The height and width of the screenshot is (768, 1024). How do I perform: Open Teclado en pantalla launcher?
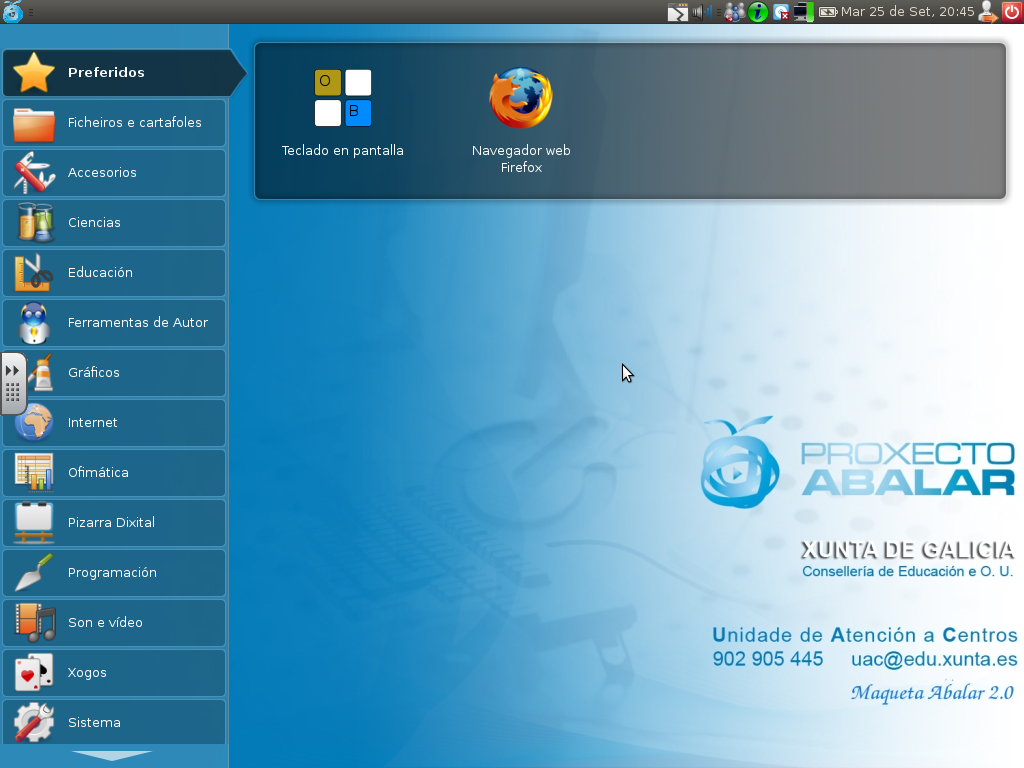click(x=343, y=99)
